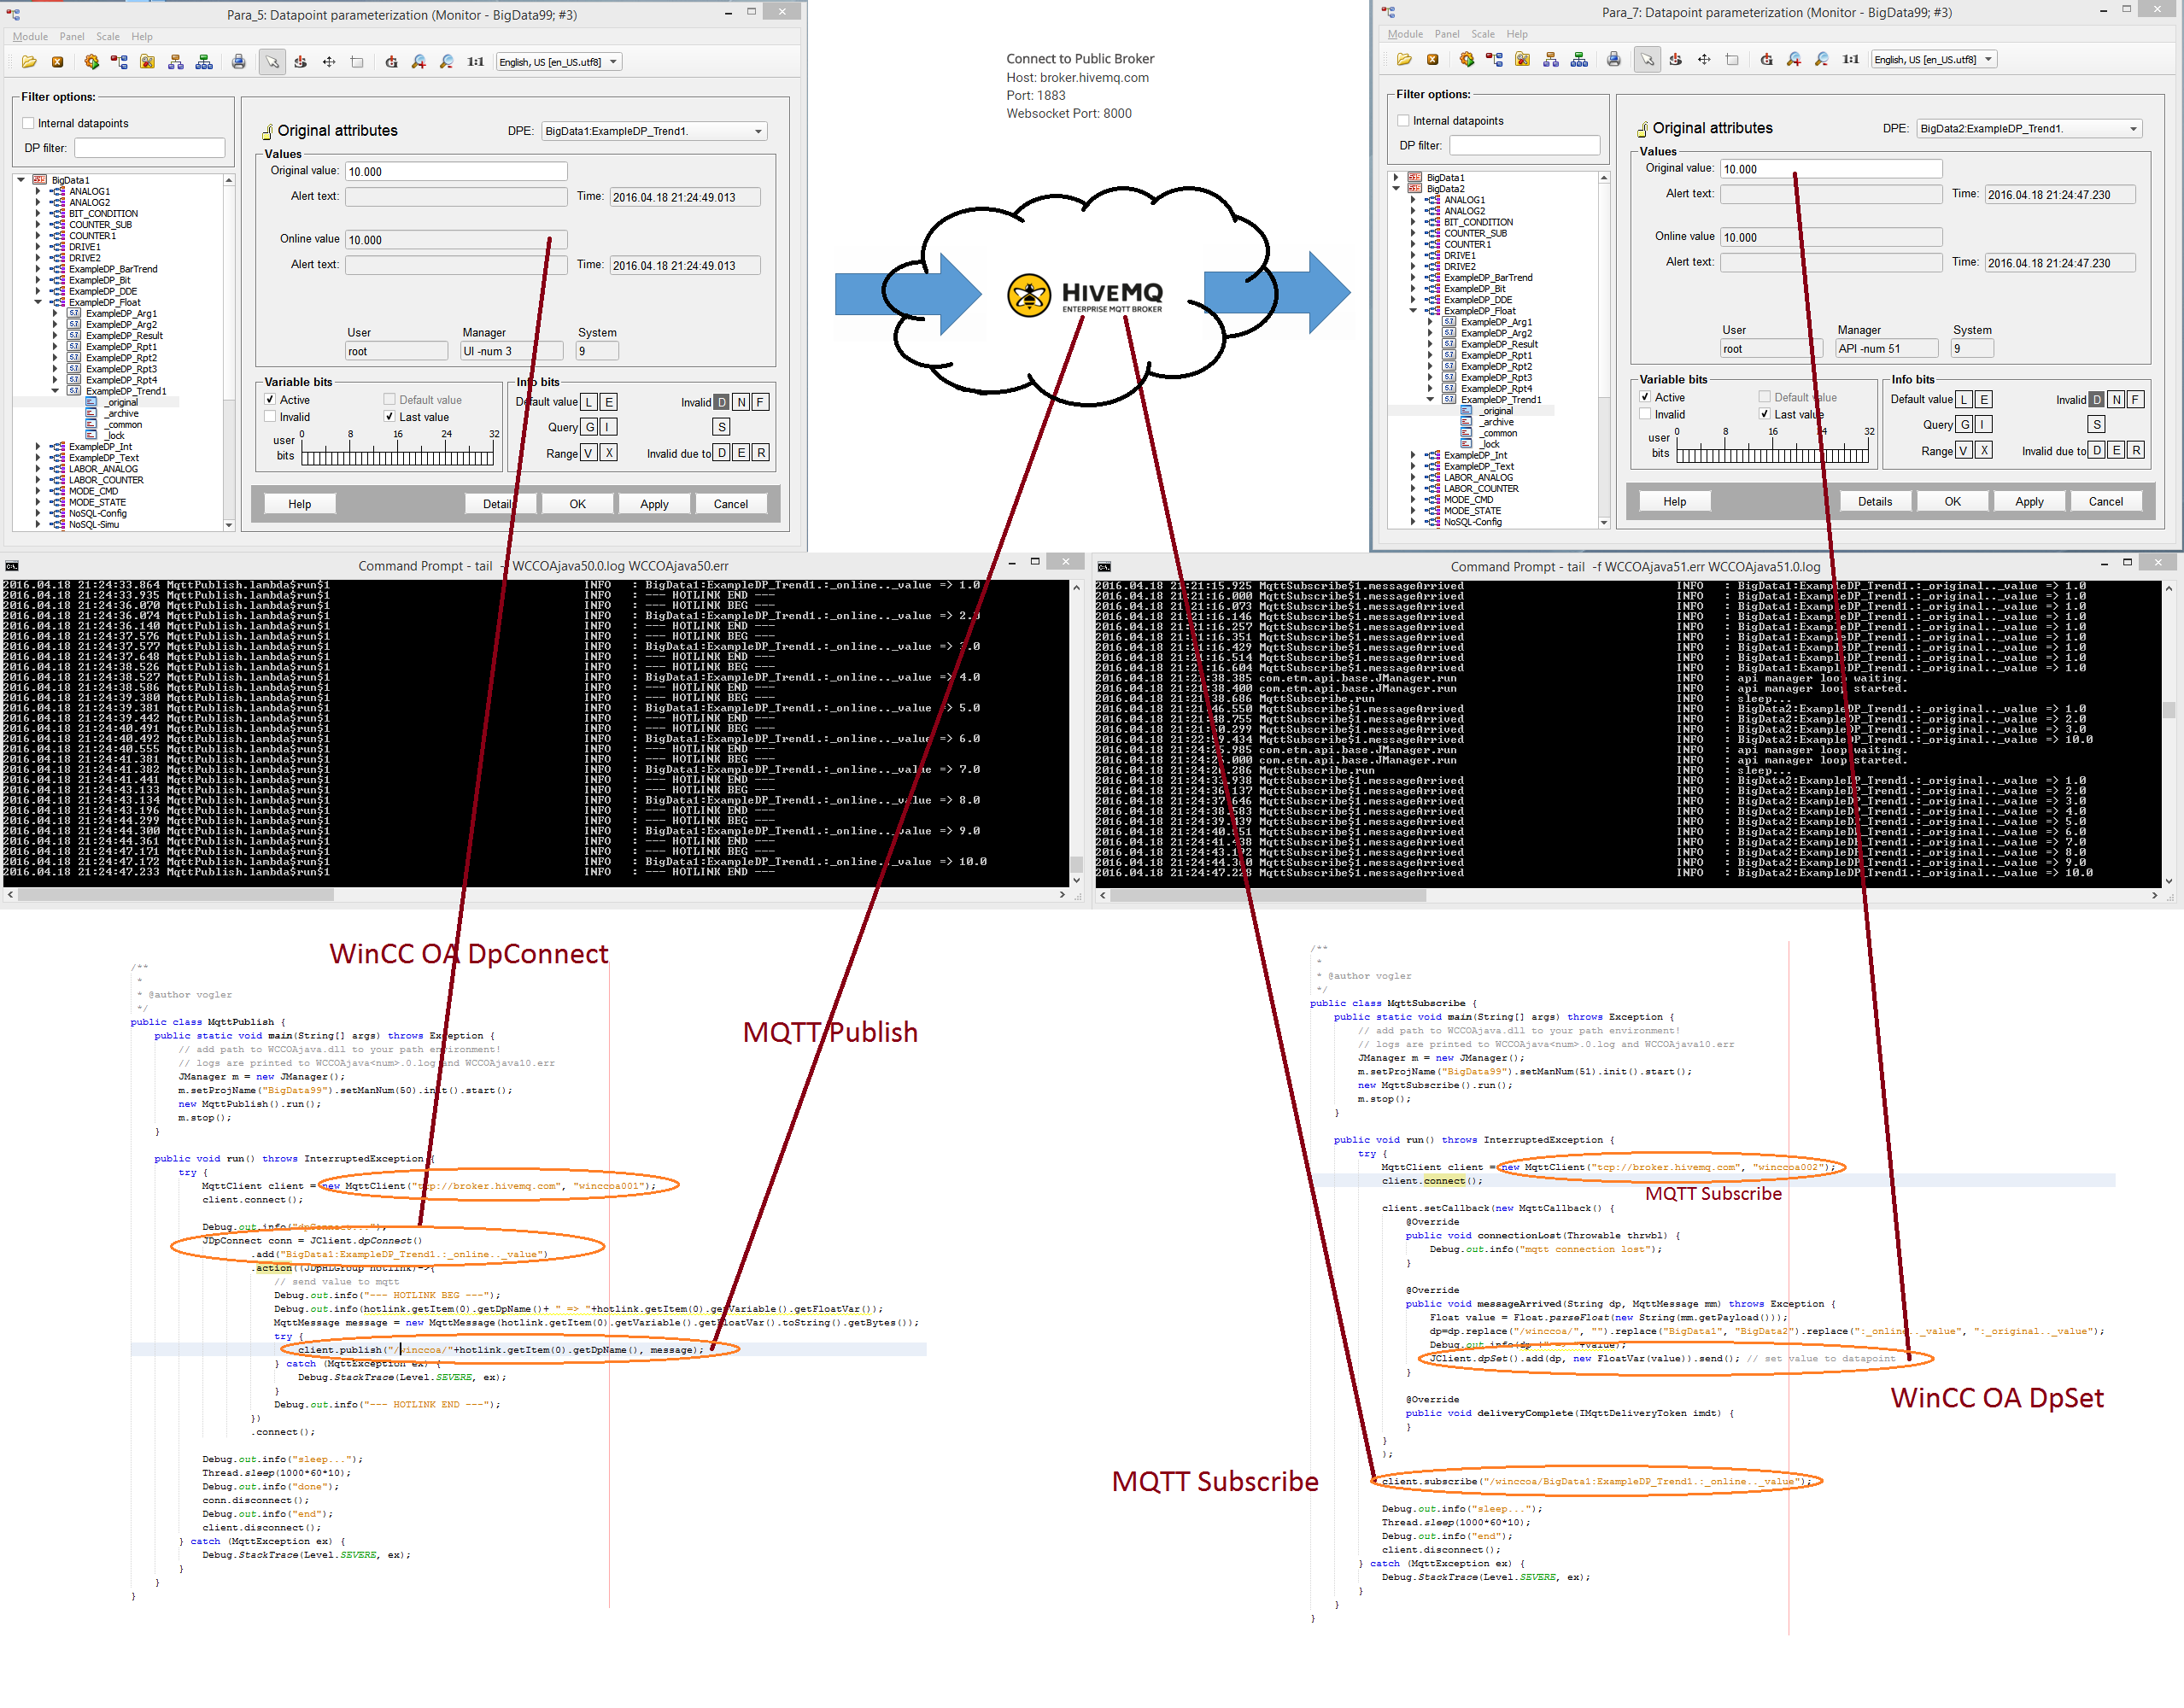Toggle the Active checkbox in Para_7
Screen dimensions: 2184x1708
pos(1645,397)
